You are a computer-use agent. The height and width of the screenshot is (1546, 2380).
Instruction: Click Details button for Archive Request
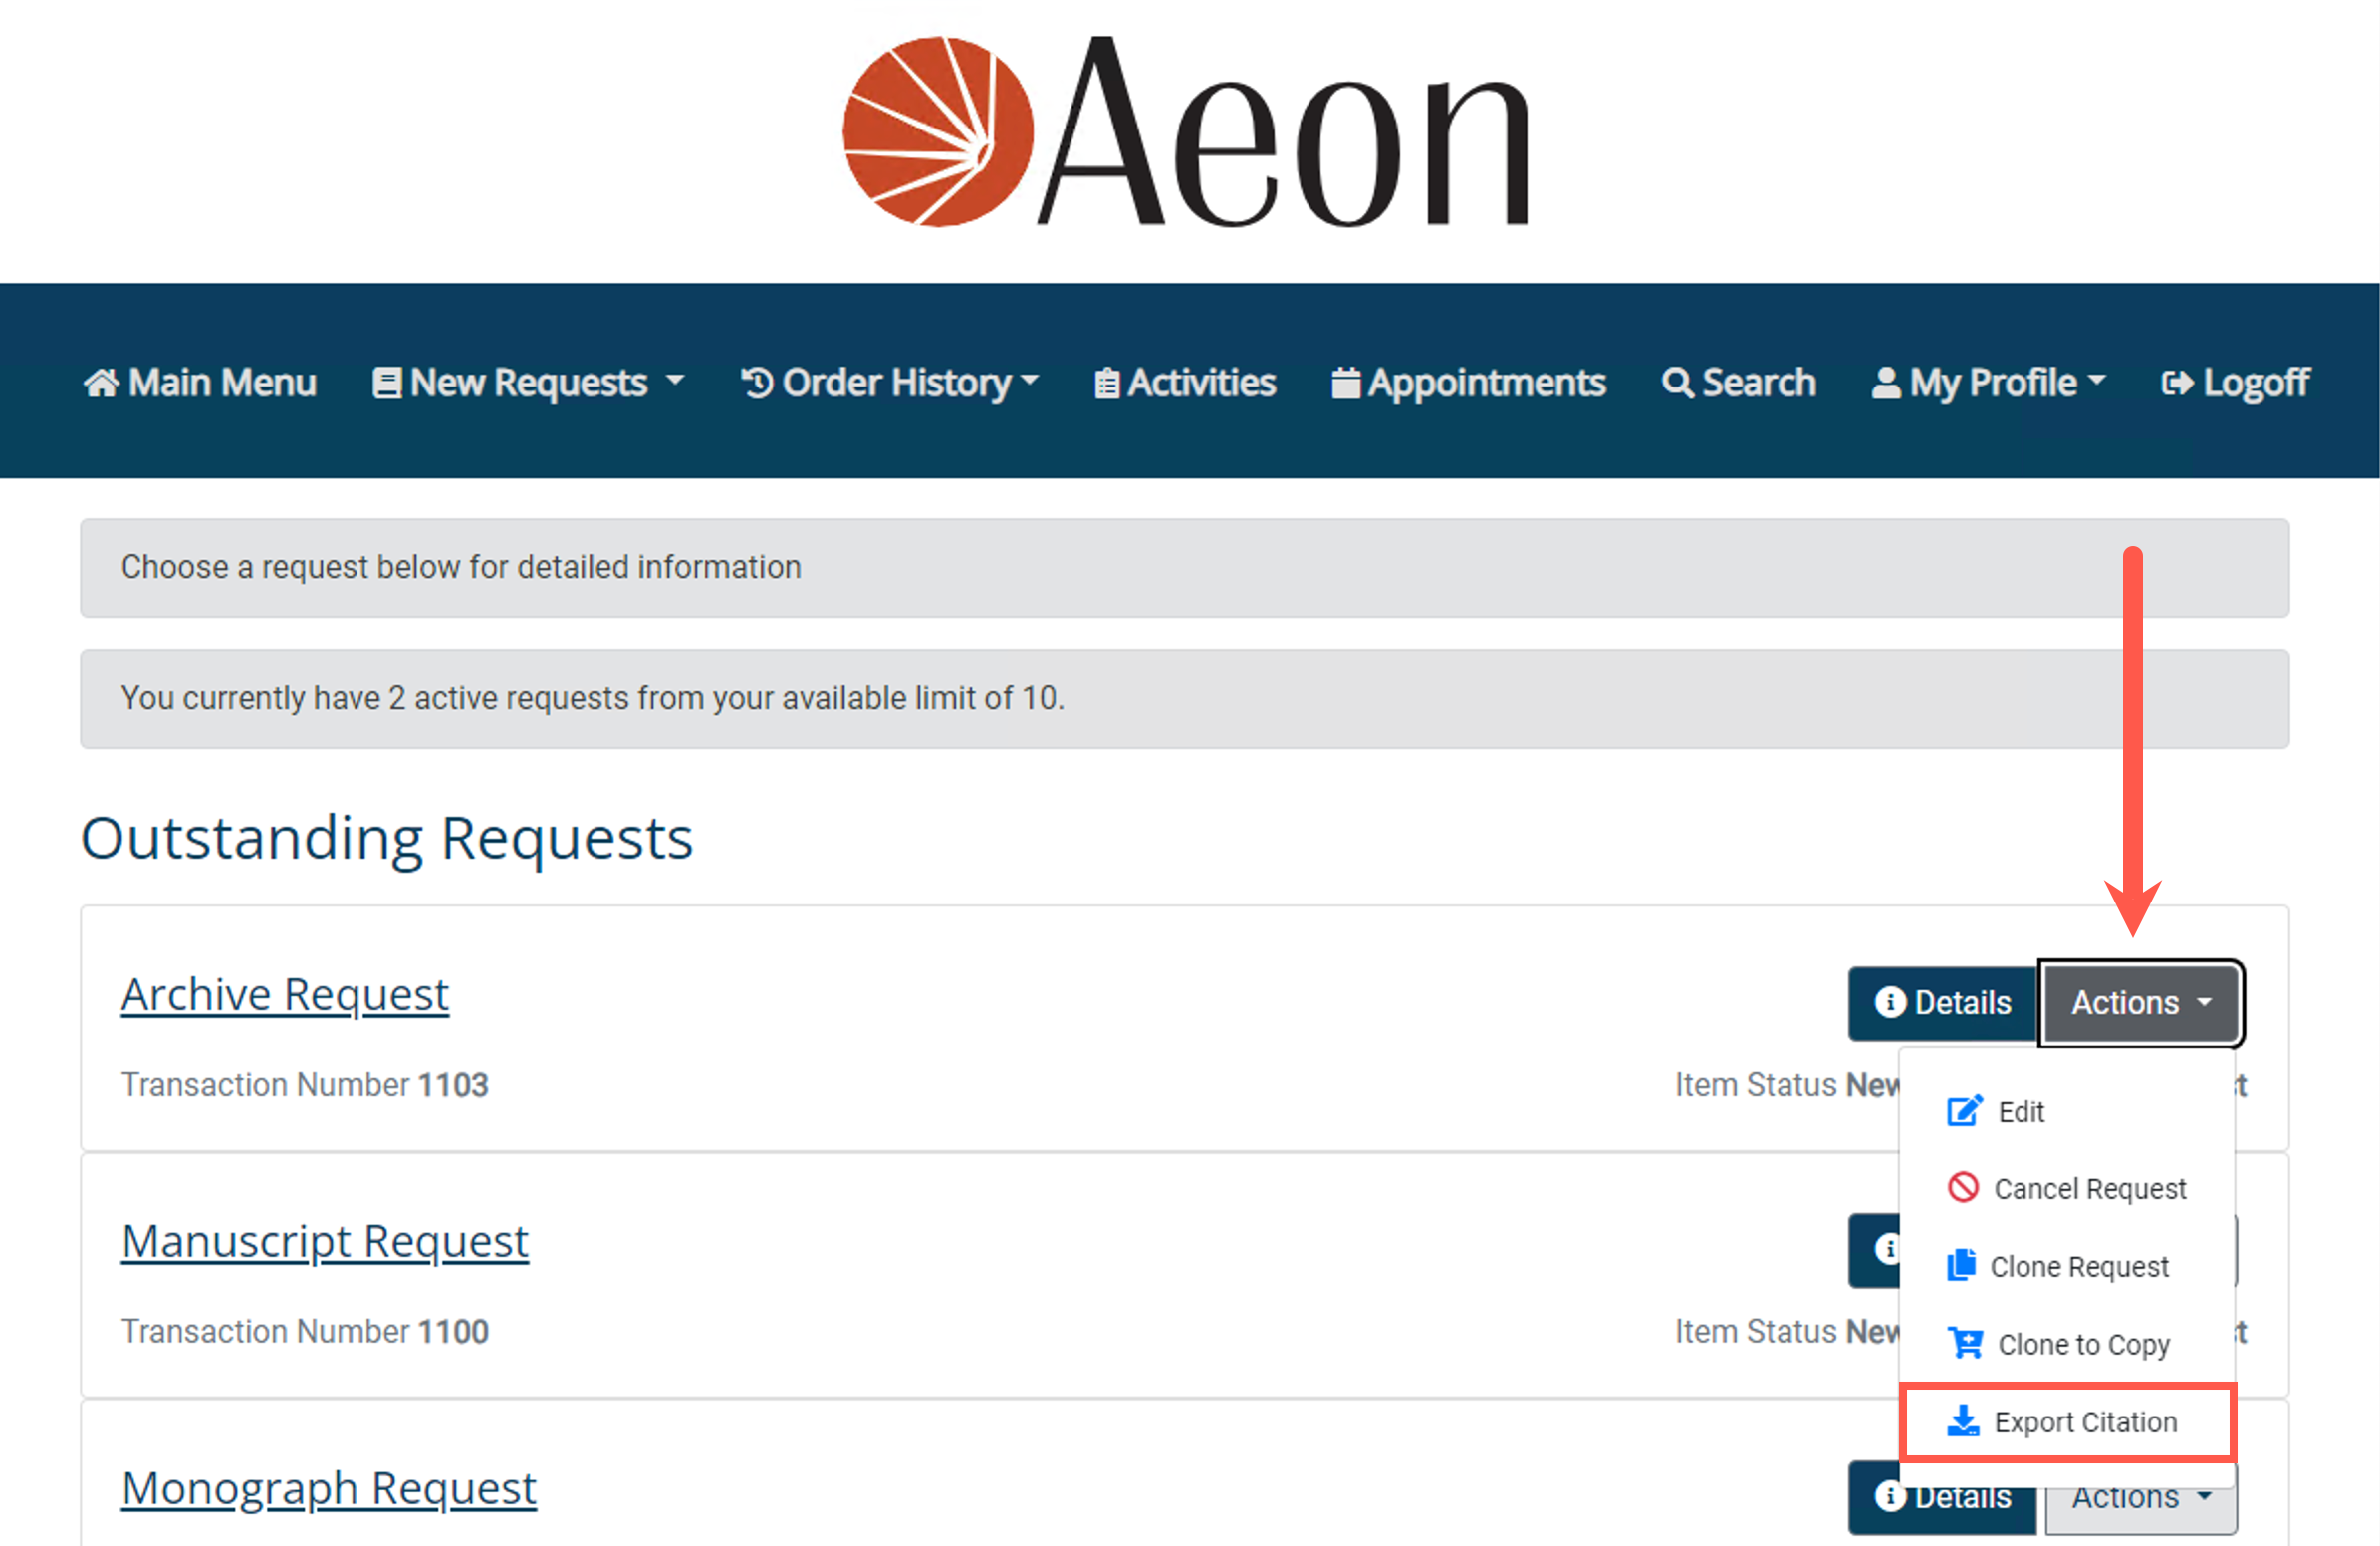tap(1942, 1002)
